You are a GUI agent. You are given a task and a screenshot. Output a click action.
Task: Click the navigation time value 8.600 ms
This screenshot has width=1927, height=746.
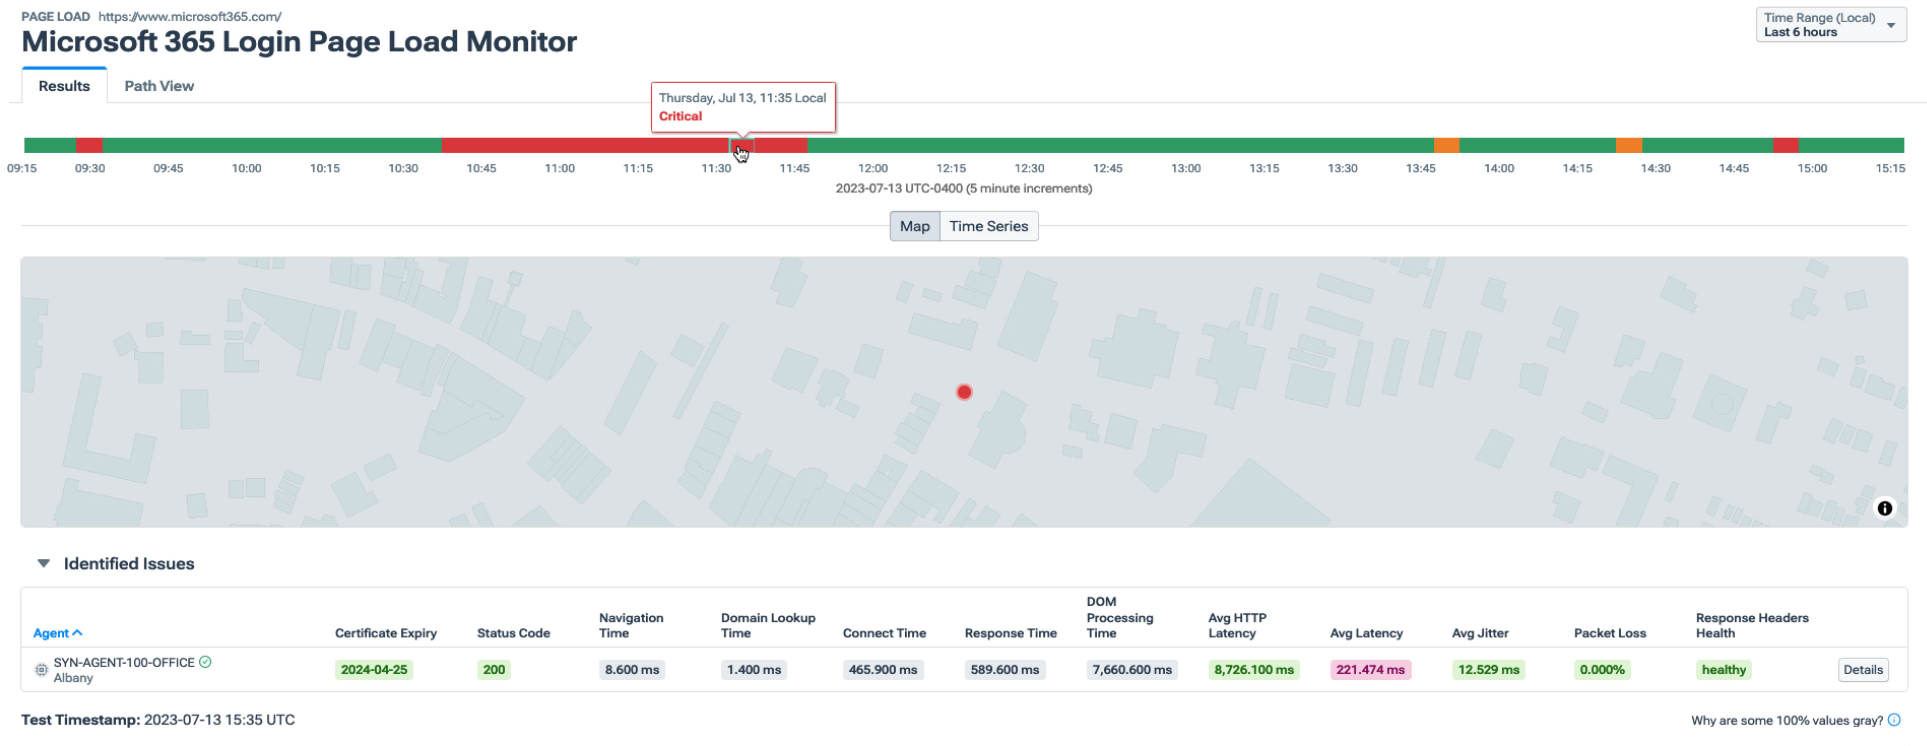point(632,670)
